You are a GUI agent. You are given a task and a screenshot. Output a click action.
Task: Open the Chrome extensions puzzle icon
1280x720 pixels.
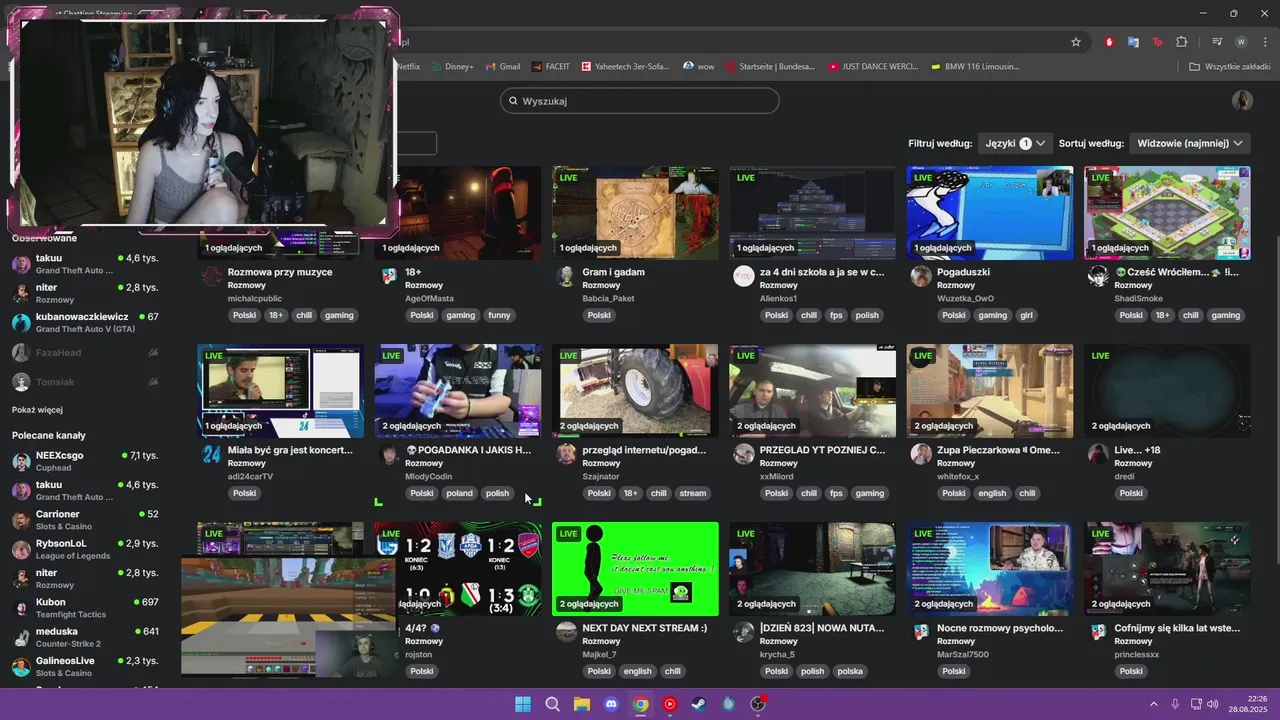click(1182, 42)
